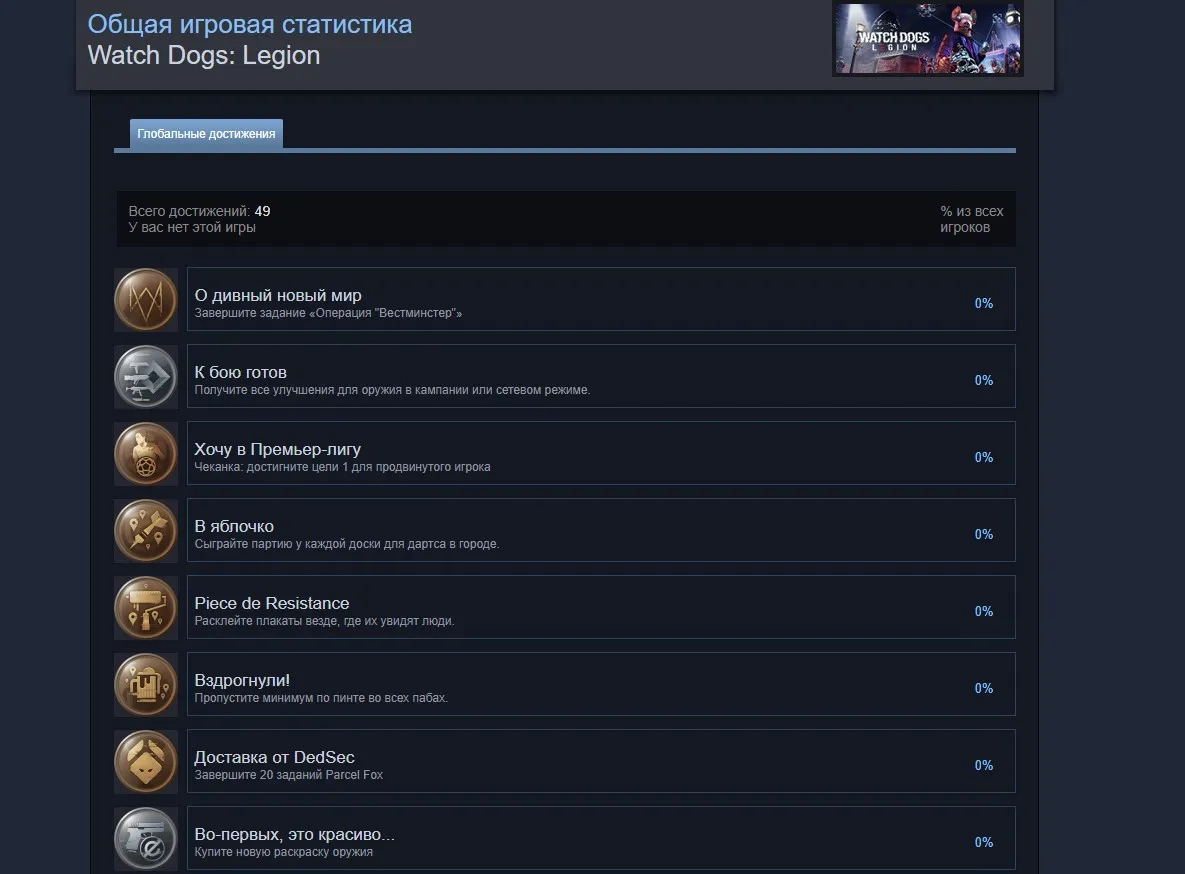Viewport: 1185px width, 874px height.
Task: Click description 'Пропустите минимум по пинте'
Action: (321, 698)
